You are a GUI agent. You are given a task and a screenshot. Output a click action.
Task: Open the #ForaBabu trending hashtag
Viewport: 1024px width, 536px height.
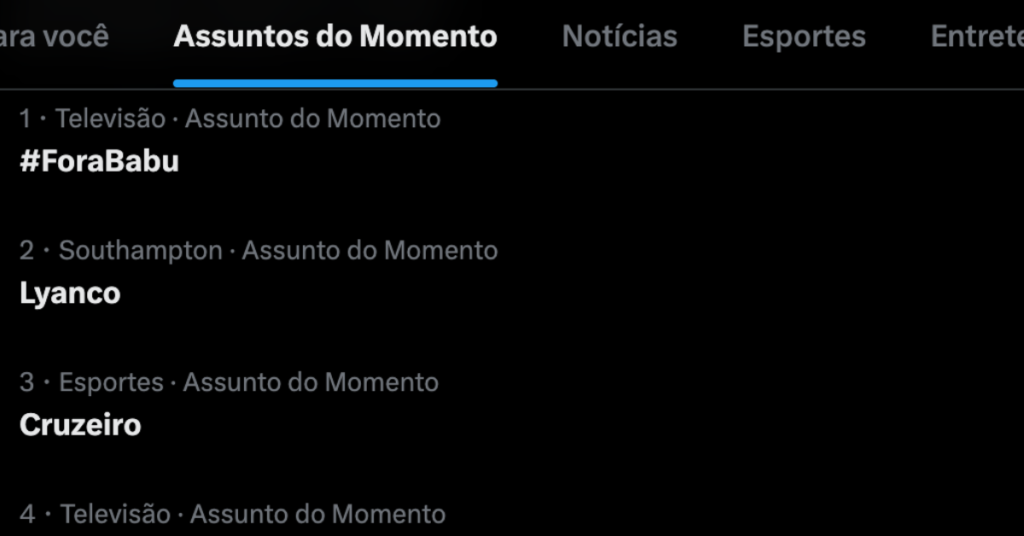pyautogui.click(x=99, y=161)
